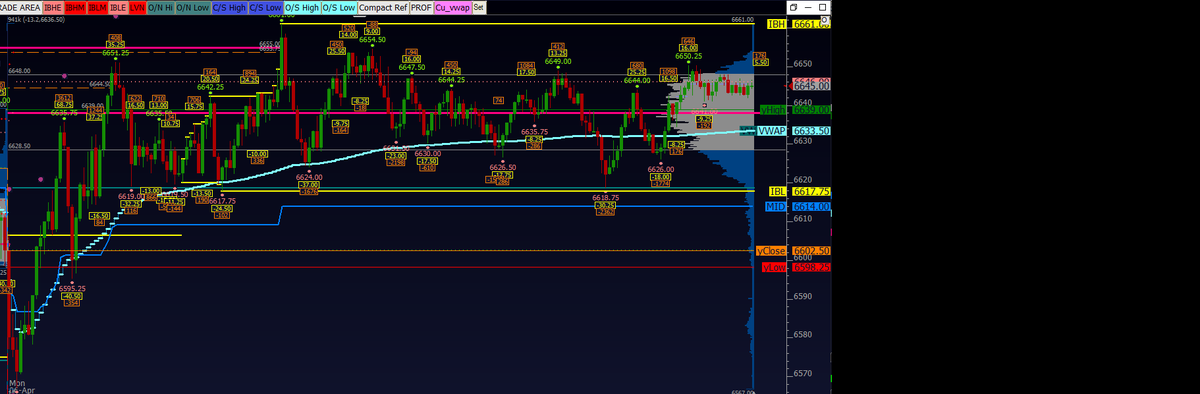Click the 6630.00 swing low label
This screenshot has height=394, width=1200.
[x=429, y=153]
